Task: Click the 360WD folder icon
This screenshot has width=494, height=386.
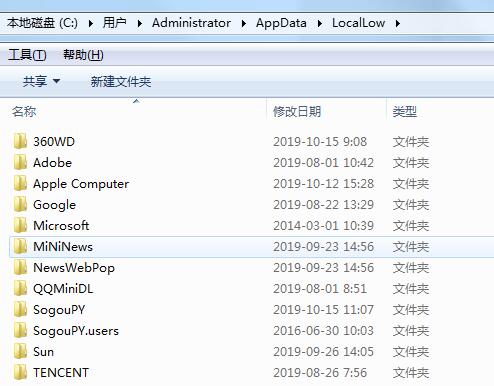Action: pyautogui.click(x=20, y=141)
